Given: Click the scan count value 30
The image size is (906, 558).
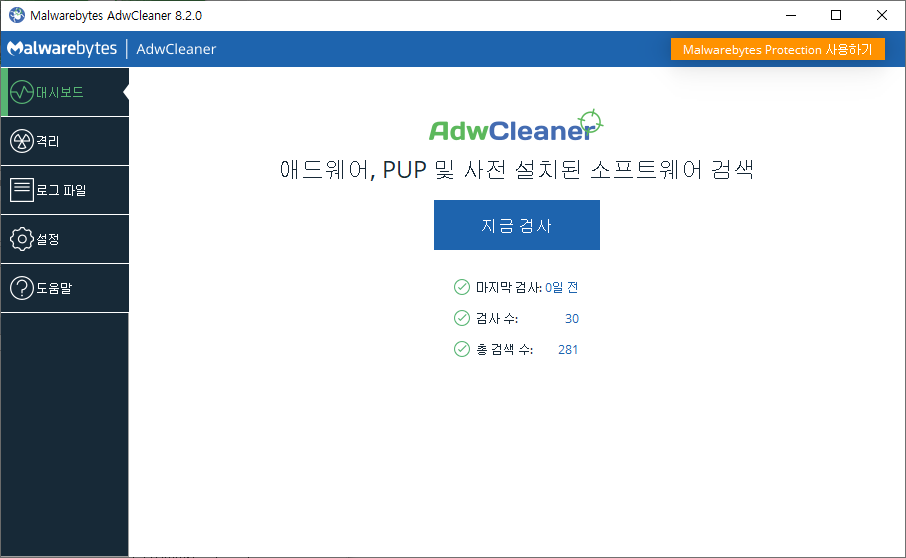Looking at the screenshot, I should click(x=571, y=318).
